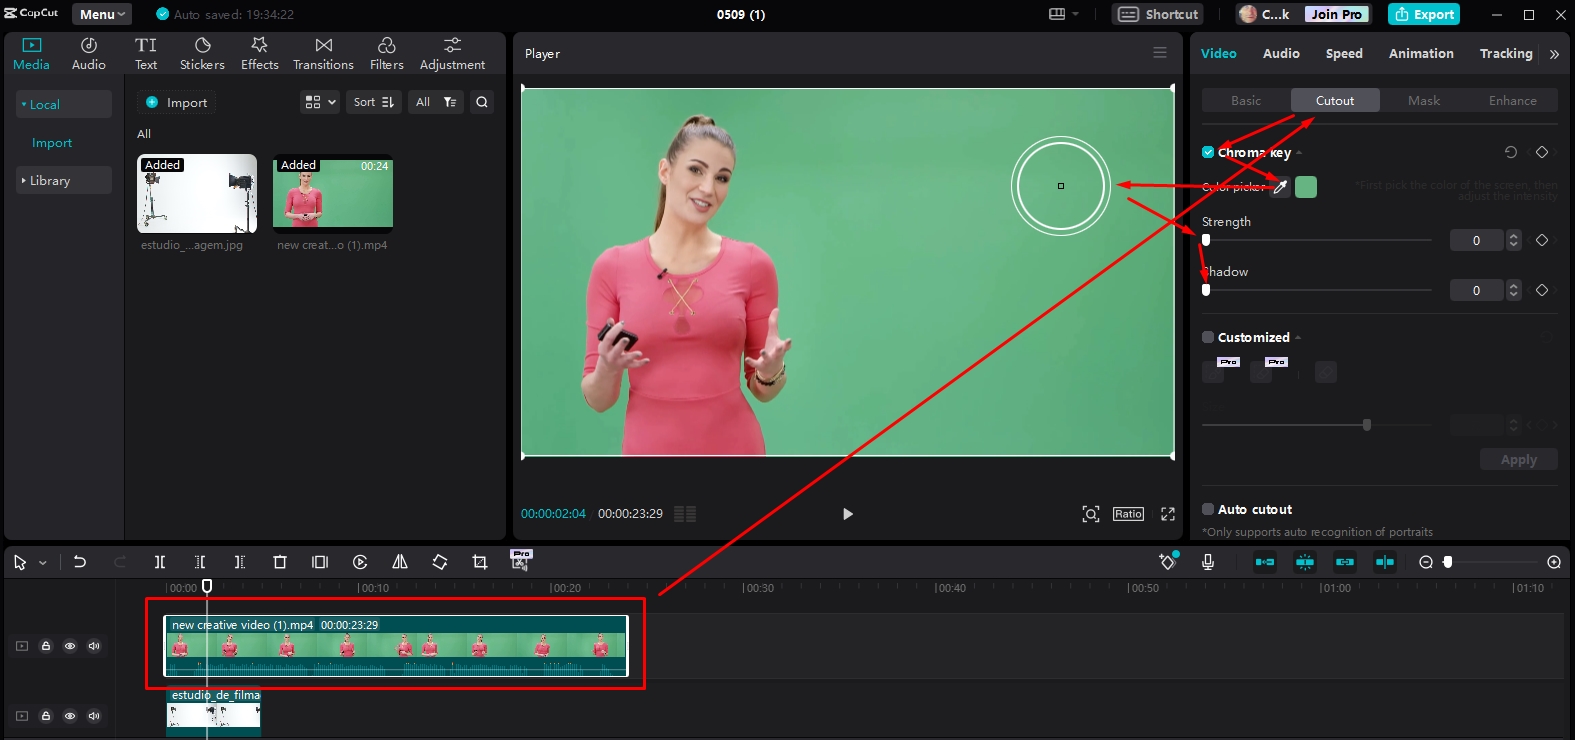Expand the Library section
Viewport: 1575px width, 740px height.
click(x=50, y=181)
